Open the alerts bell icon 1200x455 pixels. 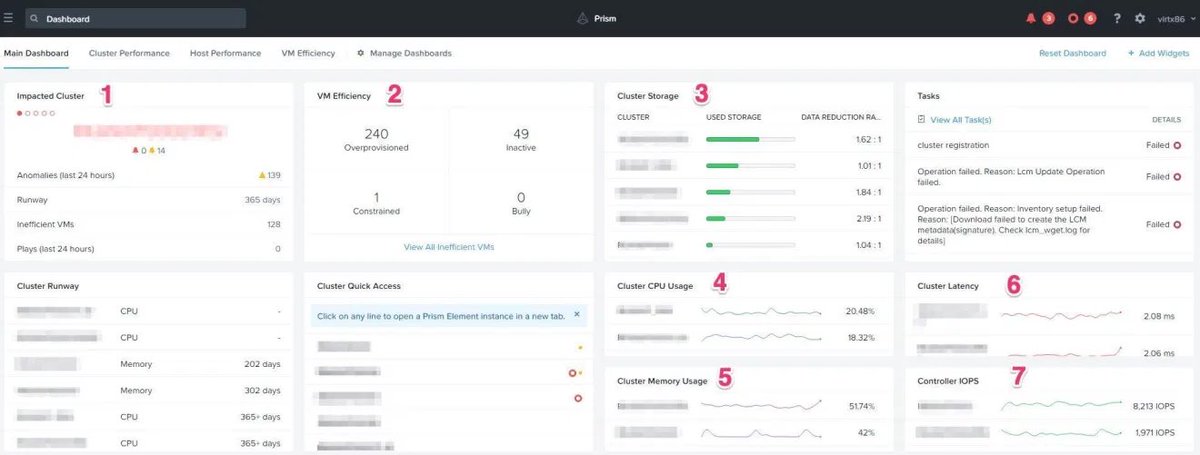(x=1031, y=18)
